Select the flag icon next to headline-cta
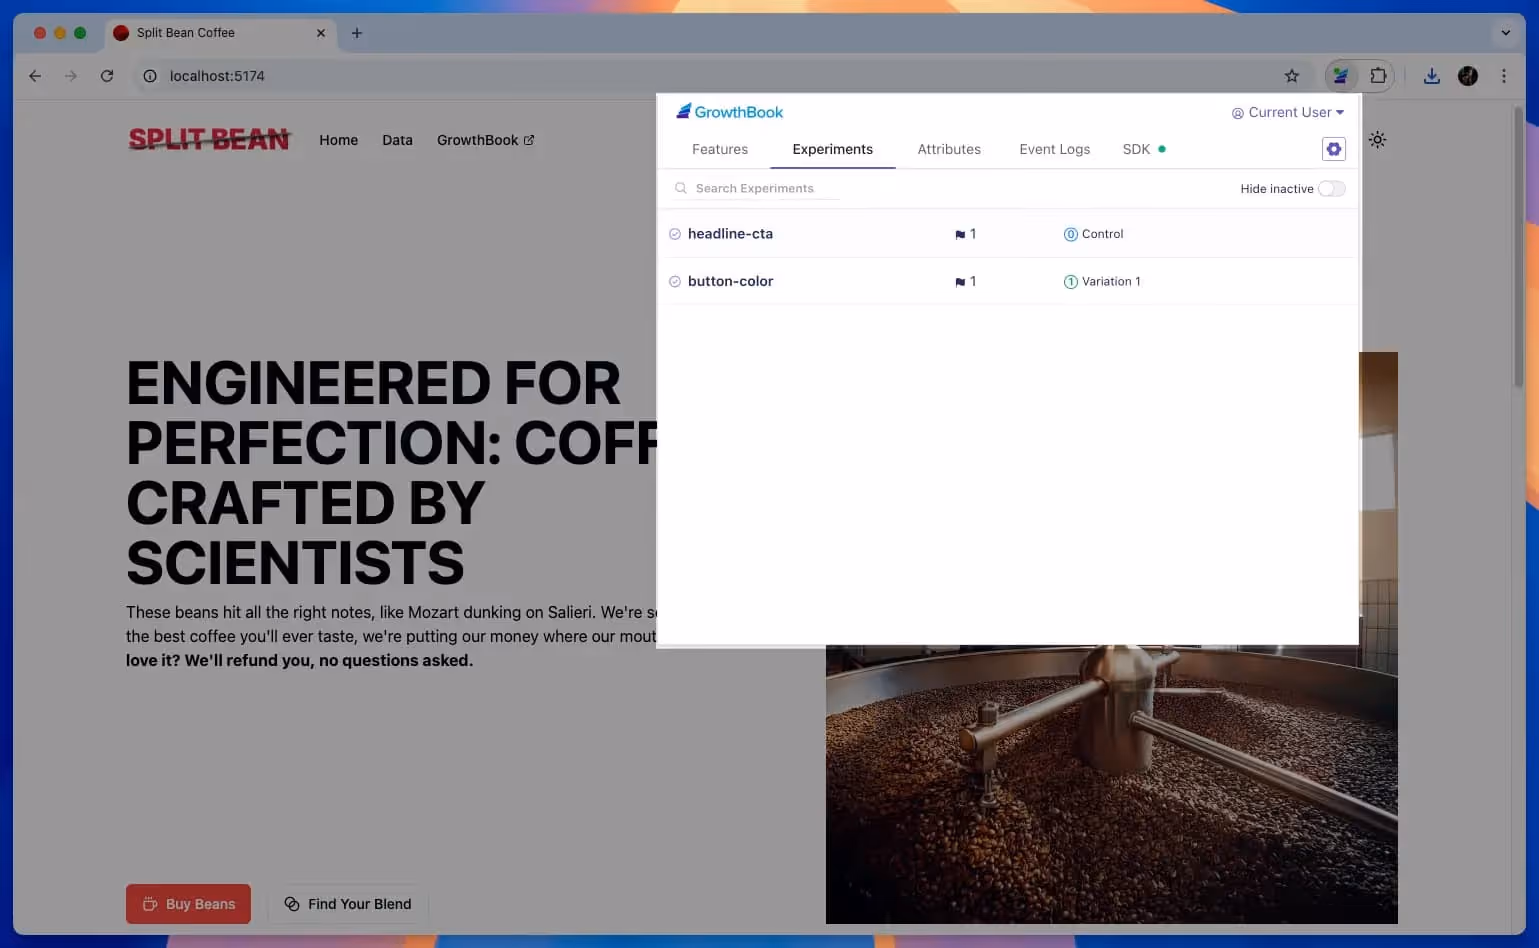 pyautogui.click(x=958, y=233)
